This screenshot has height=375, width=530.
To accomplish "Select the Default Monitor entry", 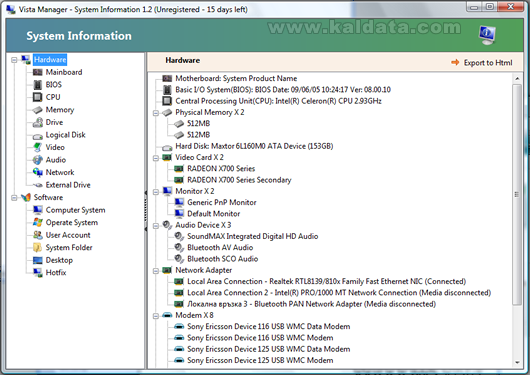I will (x=214, y=214).
